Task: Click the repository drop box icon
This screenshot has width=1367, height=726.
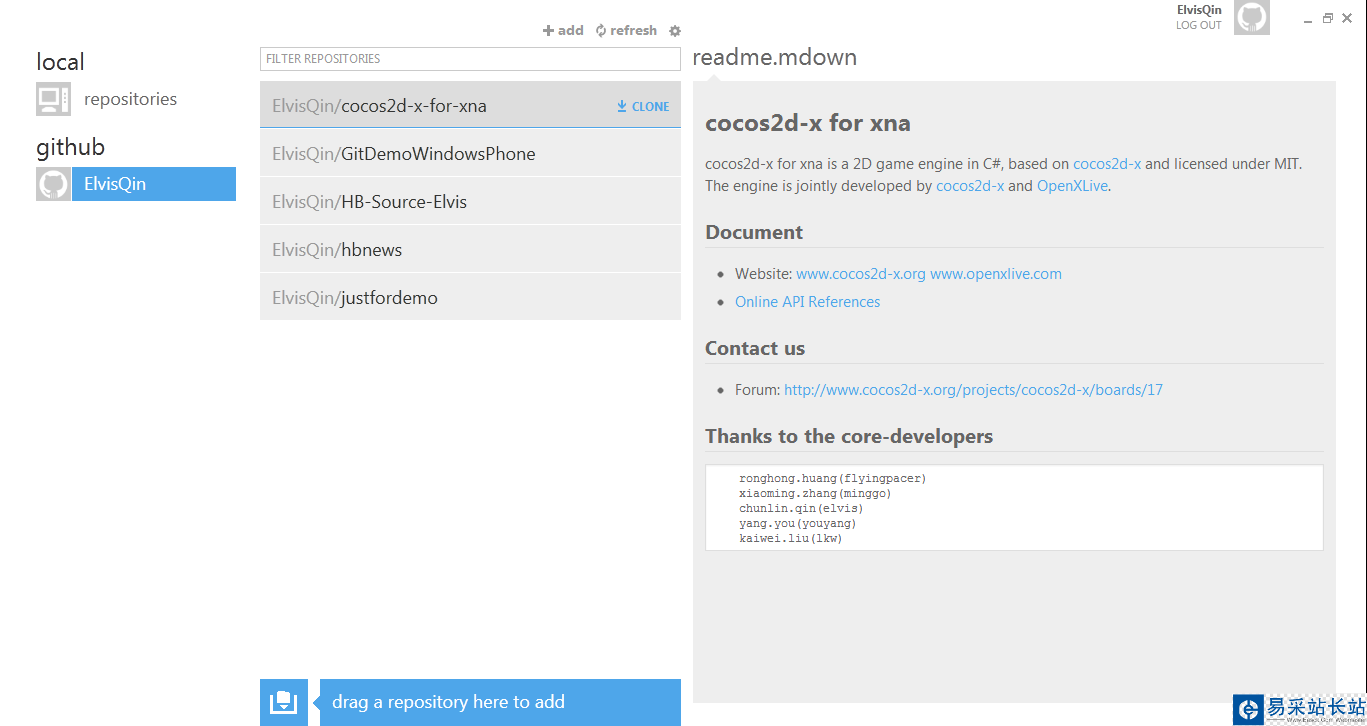Action: [283, 702]
